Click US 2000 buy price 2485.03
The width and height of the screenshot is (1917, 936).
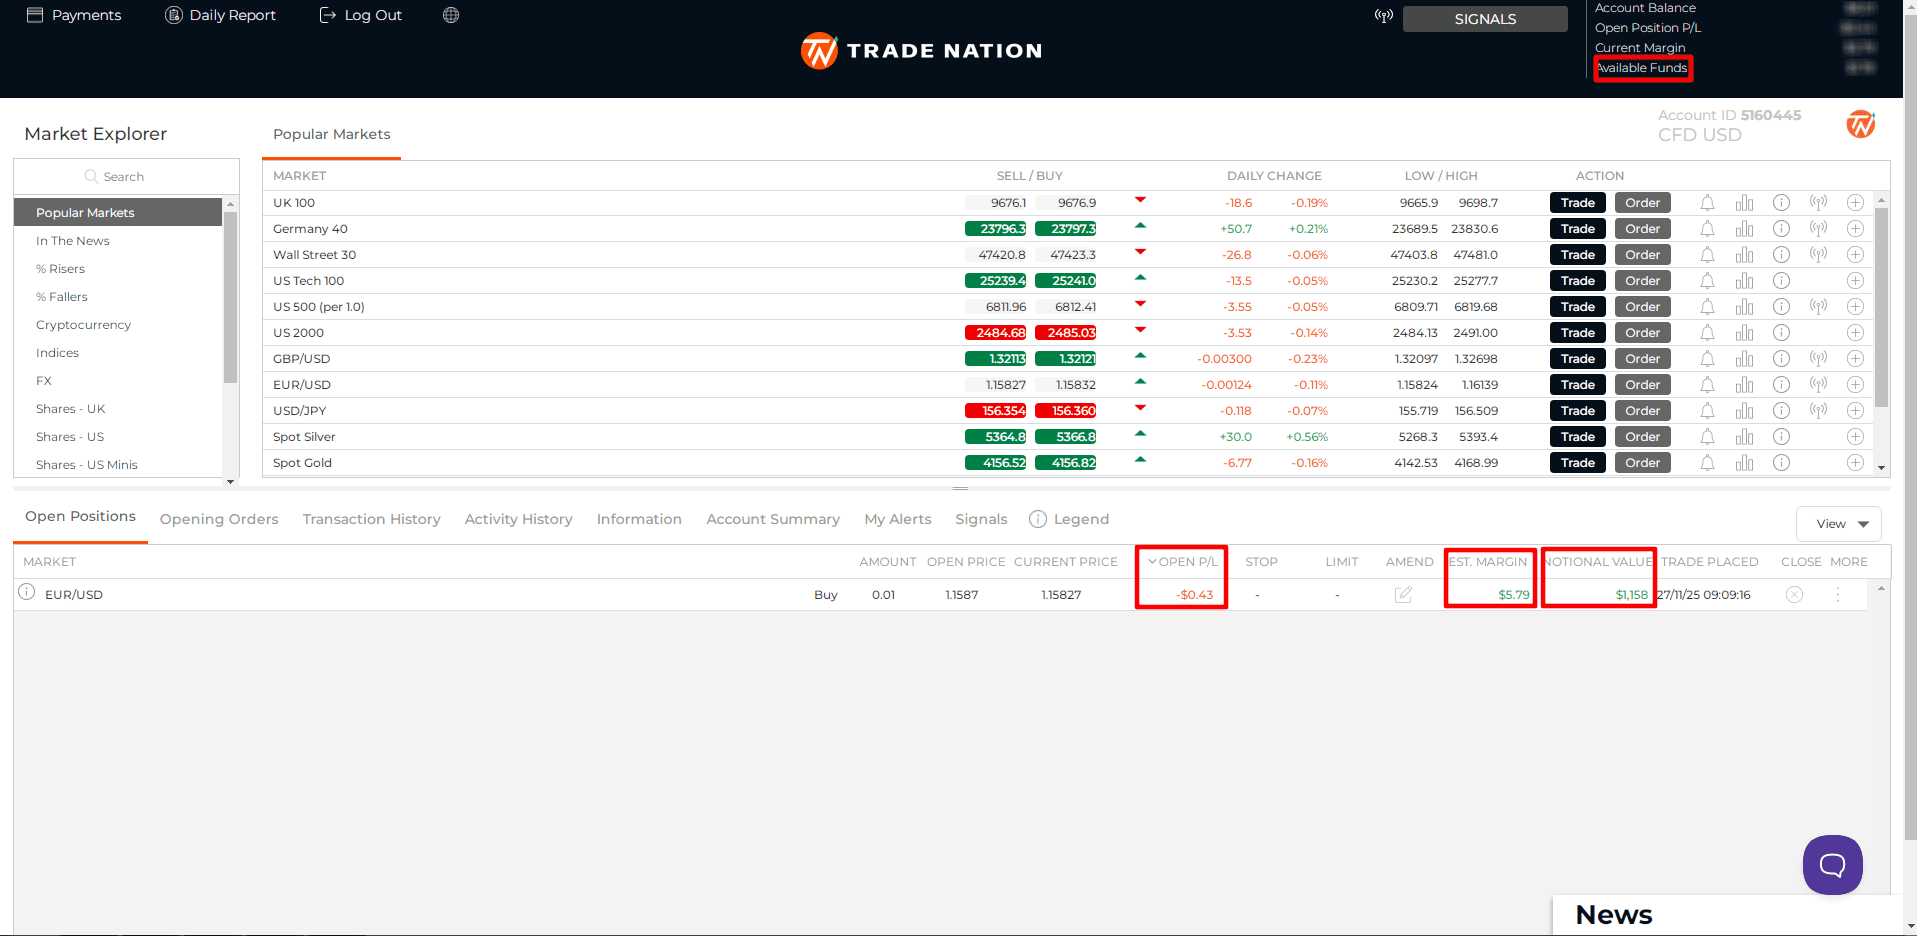(1066, 333)
